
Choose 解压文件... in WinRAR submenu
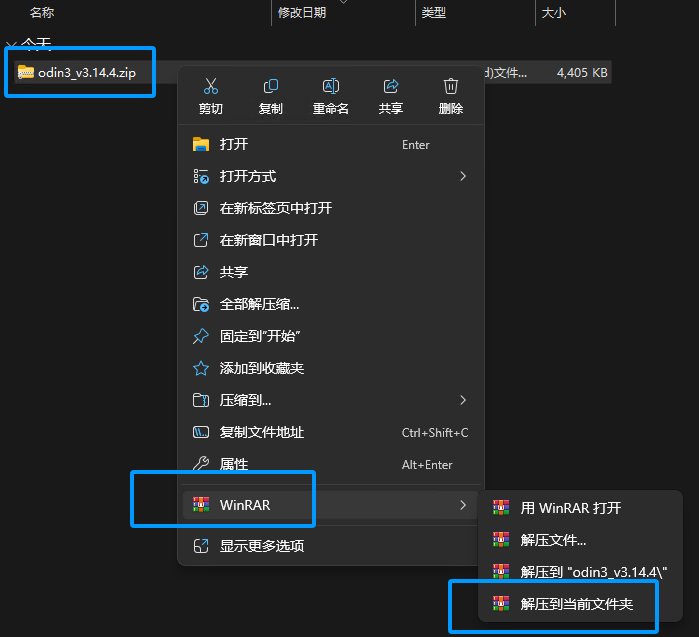point(580,540)
